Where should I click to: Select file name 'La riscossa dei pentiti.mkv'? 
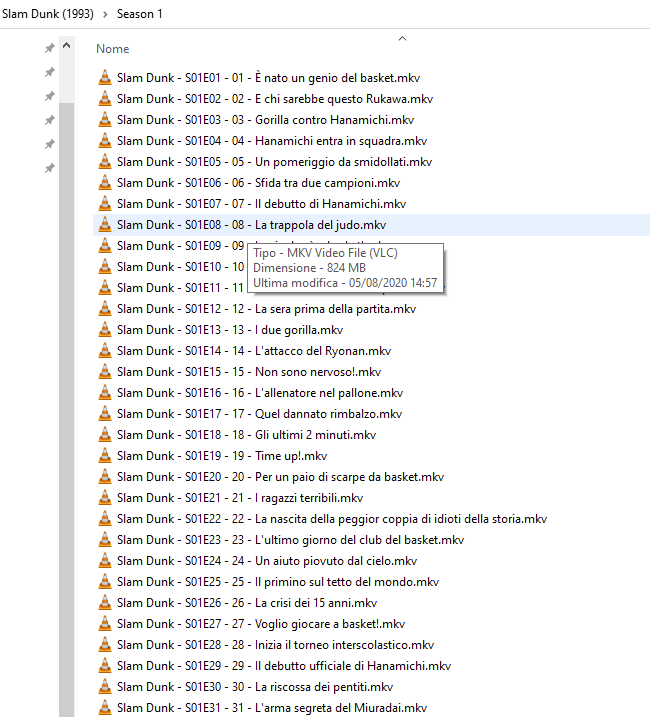point(324,688)
